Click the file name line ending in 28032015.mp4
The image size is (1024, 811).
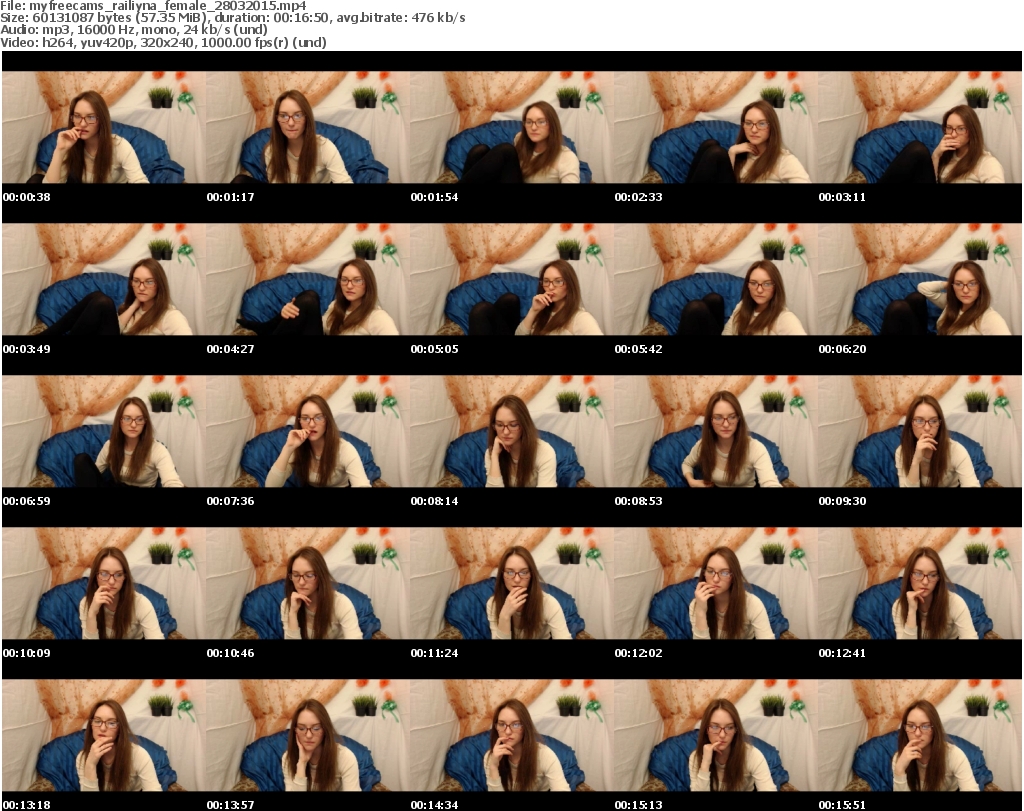point(153,6)
